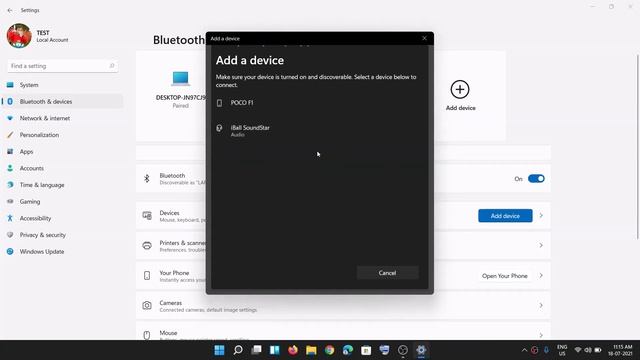
Task: Click the volume icon in system tray
Action: (588, 350)
